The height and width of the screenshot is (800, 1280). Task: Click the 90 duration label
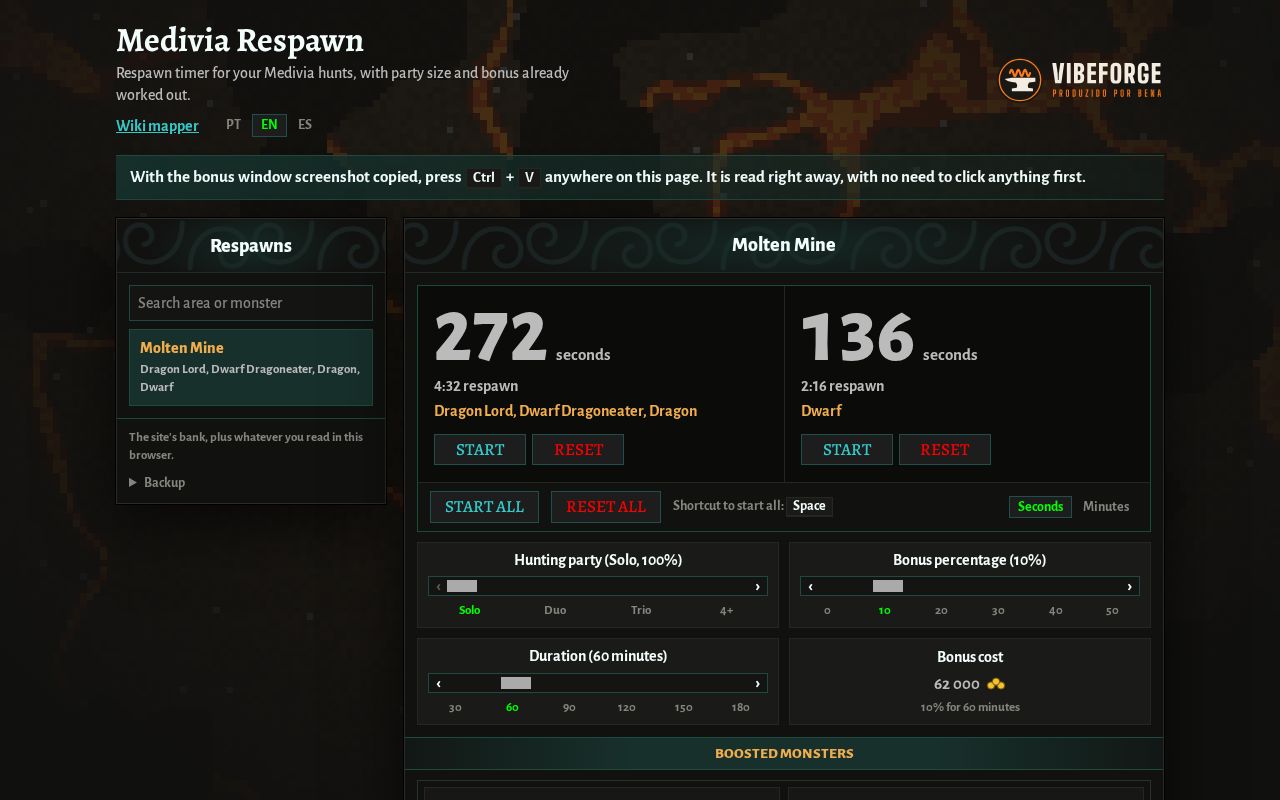[x=569, y=707]
